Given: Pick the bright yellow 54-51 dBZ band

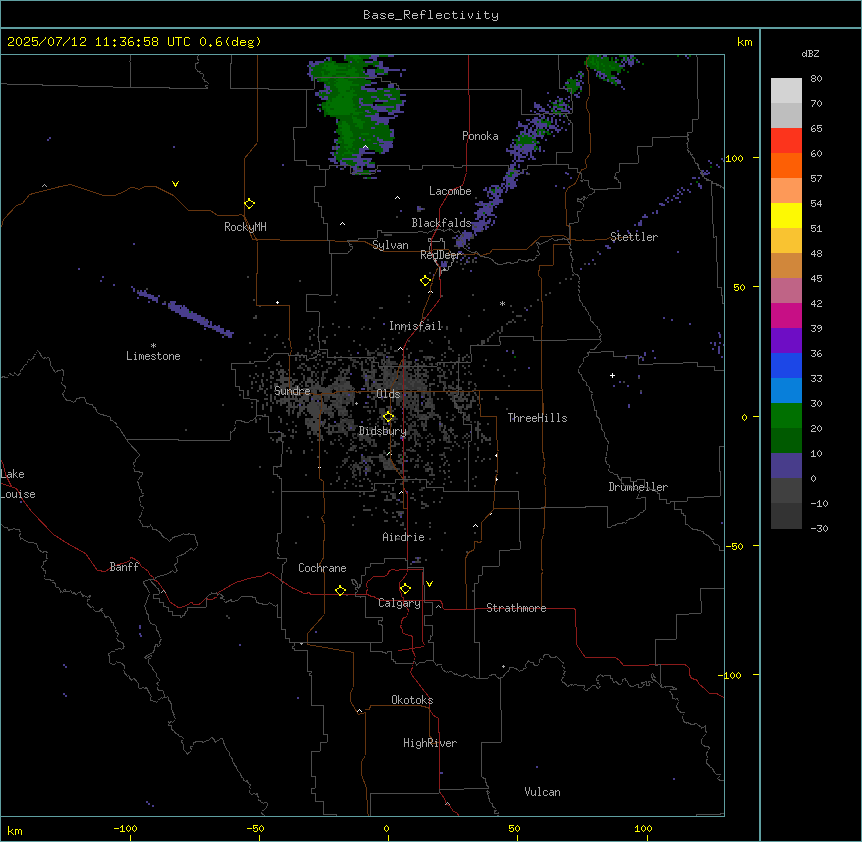Looking at the screenshot, I should coord(786,215).
